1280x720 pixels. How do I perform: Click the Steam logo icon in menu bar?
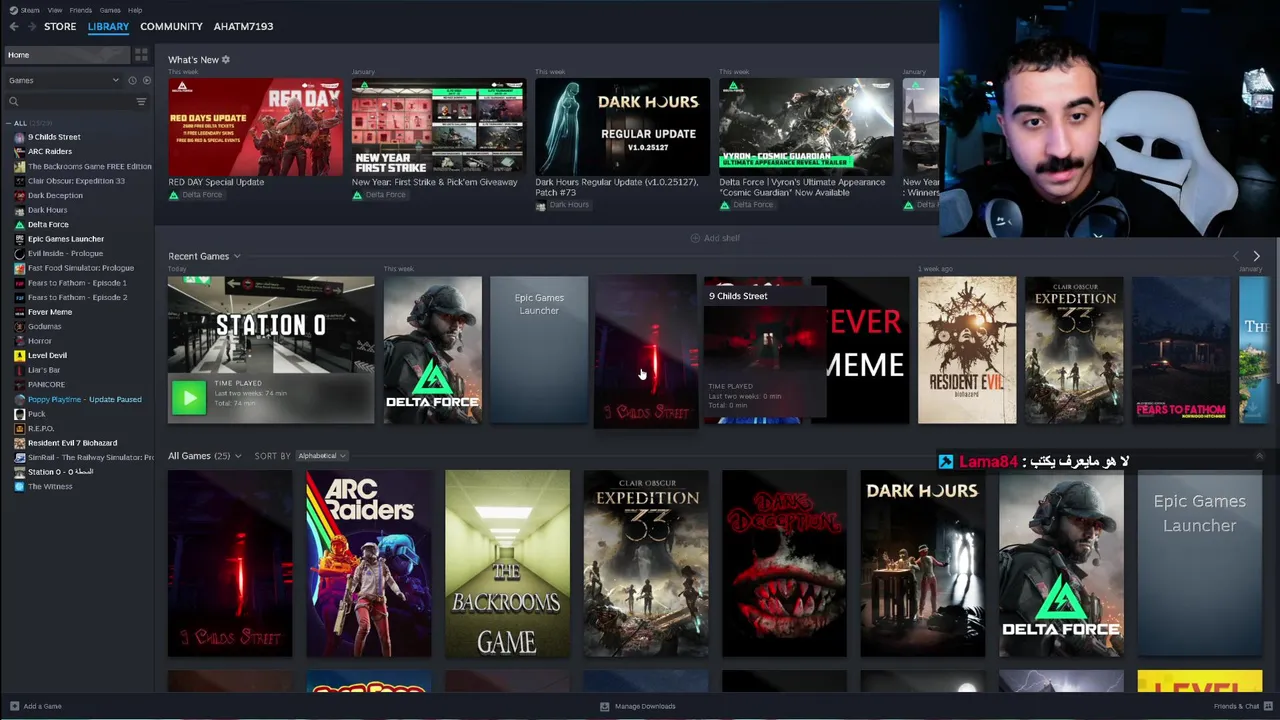tap(13, 10)
